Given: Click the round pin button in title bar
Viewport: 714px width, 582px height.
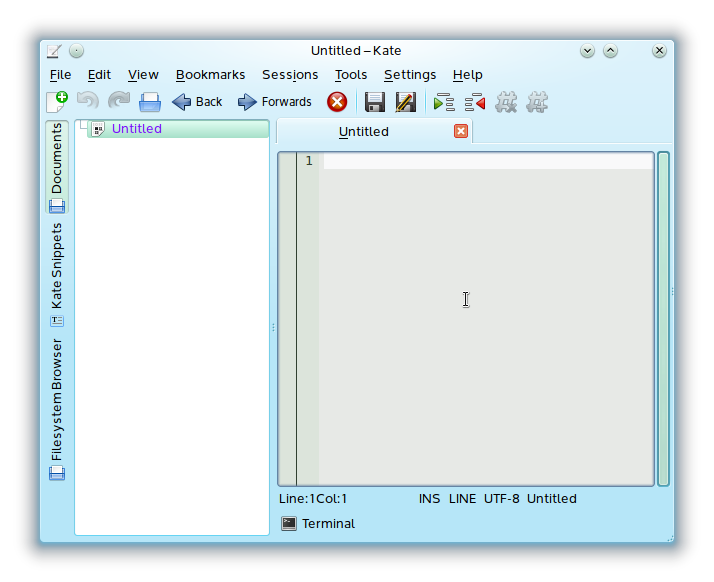Looking at the screenshot, I should click(x=76, y=51).
